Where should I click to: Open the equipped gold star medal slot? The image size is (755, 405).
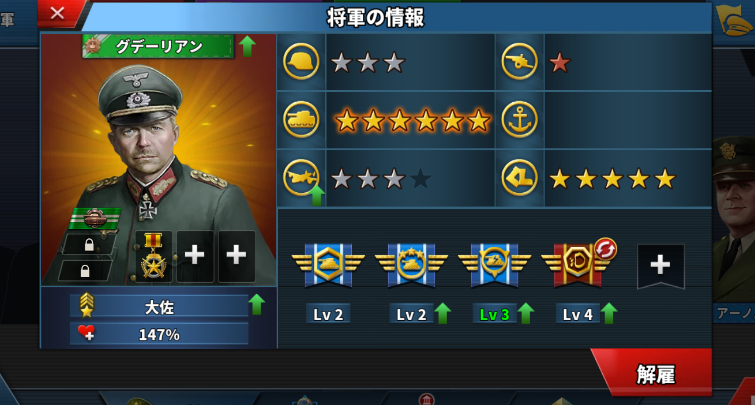pyautogui.click(x=153, y=256)
